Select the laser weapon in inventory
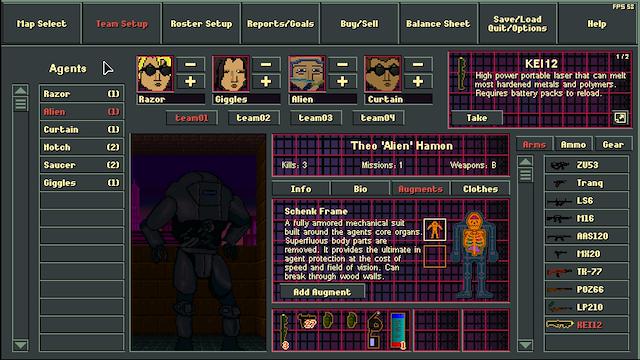 [284, 330]
